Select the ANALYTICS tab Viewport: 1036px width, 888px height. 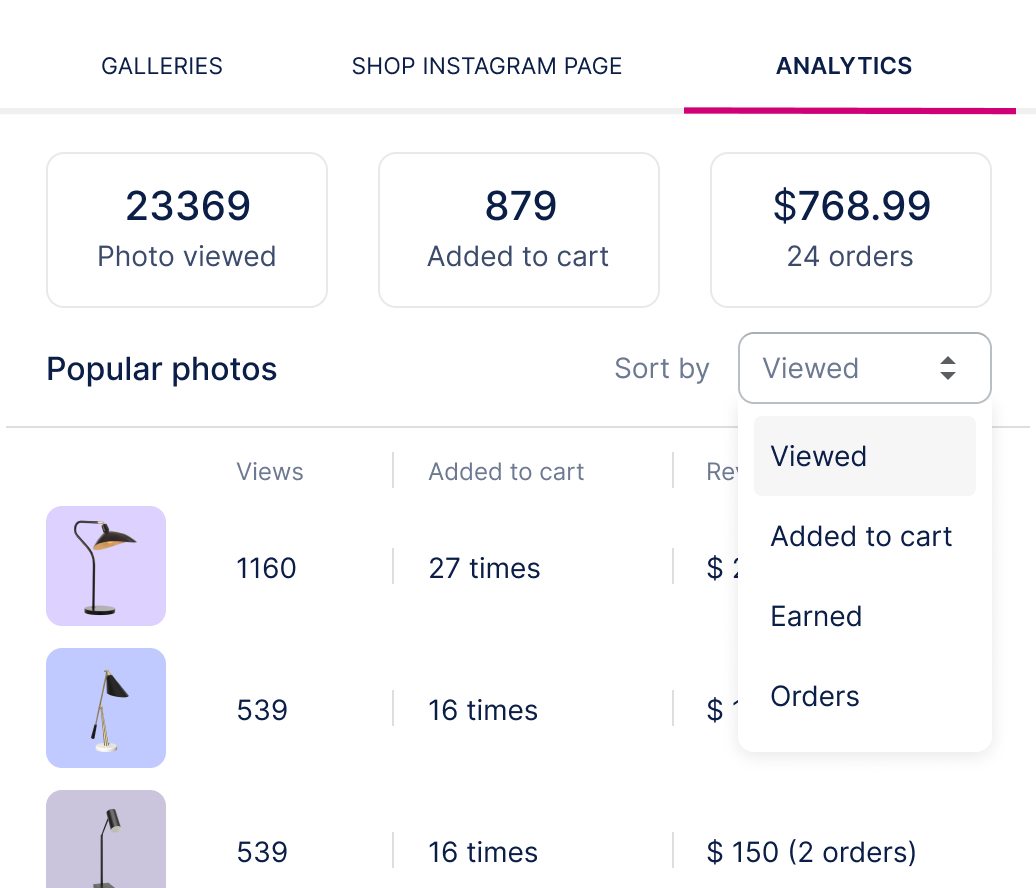pos(844,66)
